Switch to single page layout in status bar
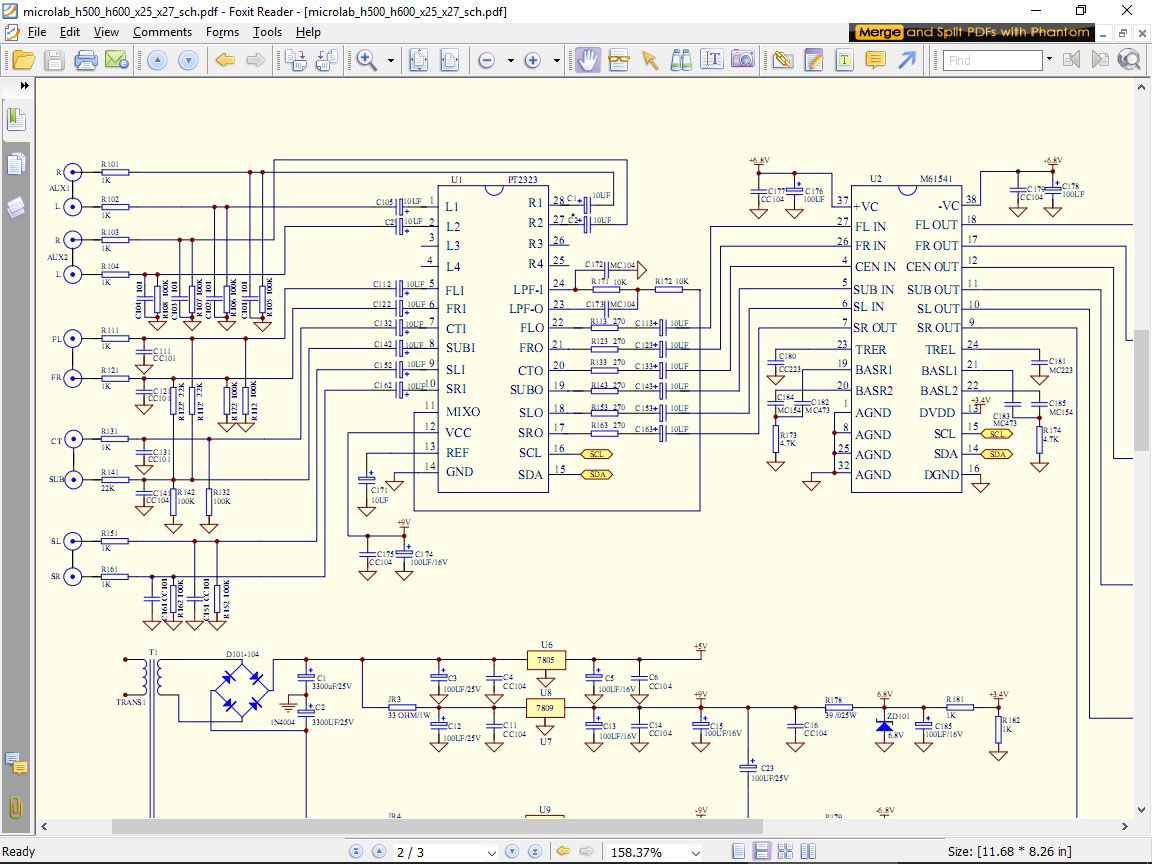Screen dimensions: 1152x864 [x=738, y=852]
